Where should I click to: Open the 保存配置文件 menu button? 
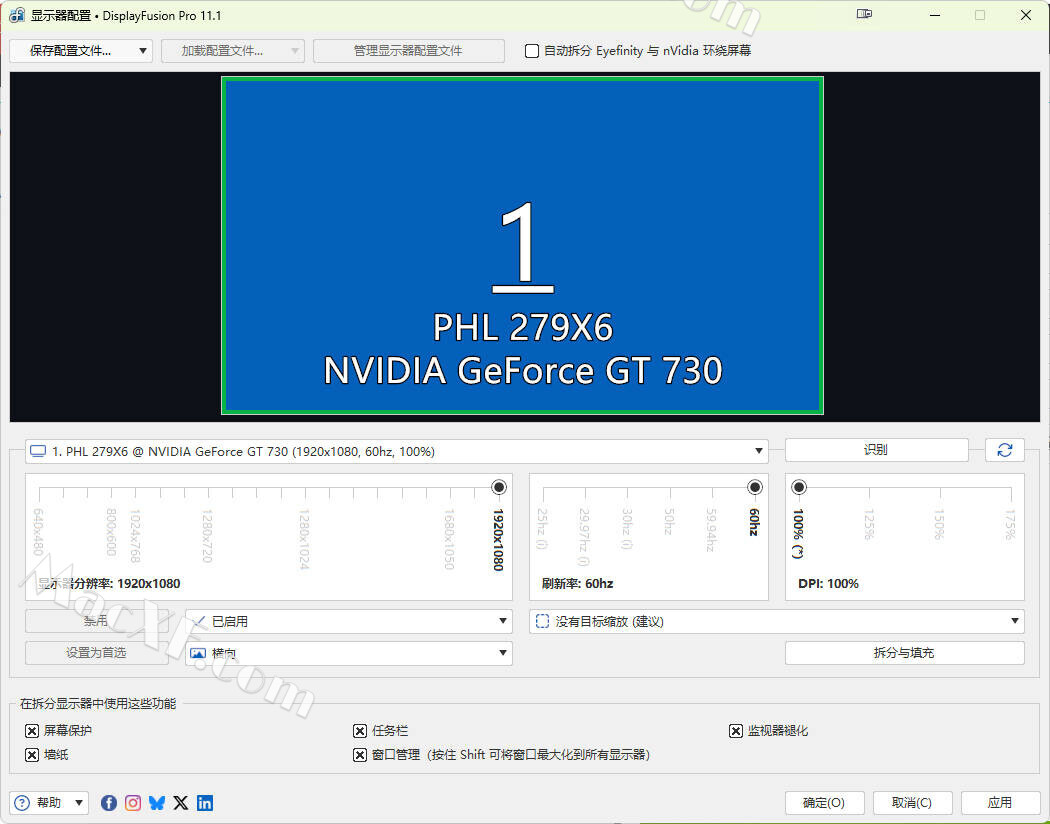pos(80,51)
